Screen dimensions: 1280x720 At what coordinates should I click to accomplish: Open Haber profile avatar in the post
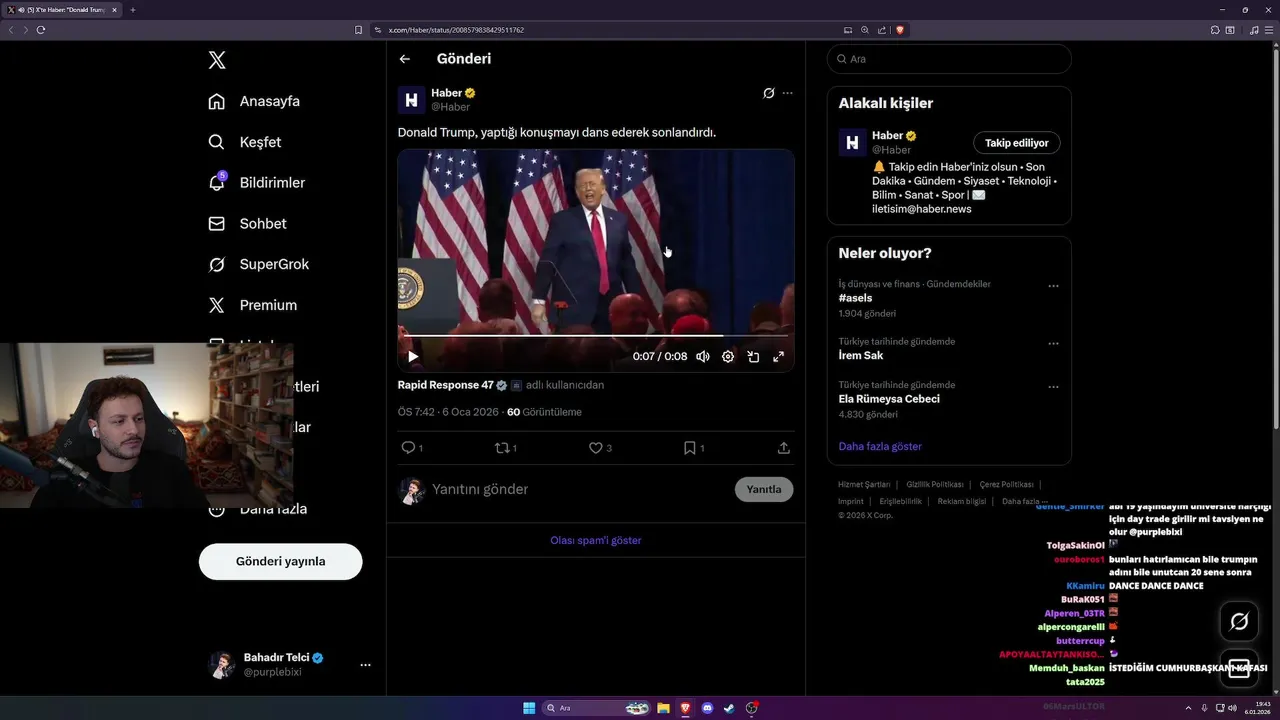[411, 100]
